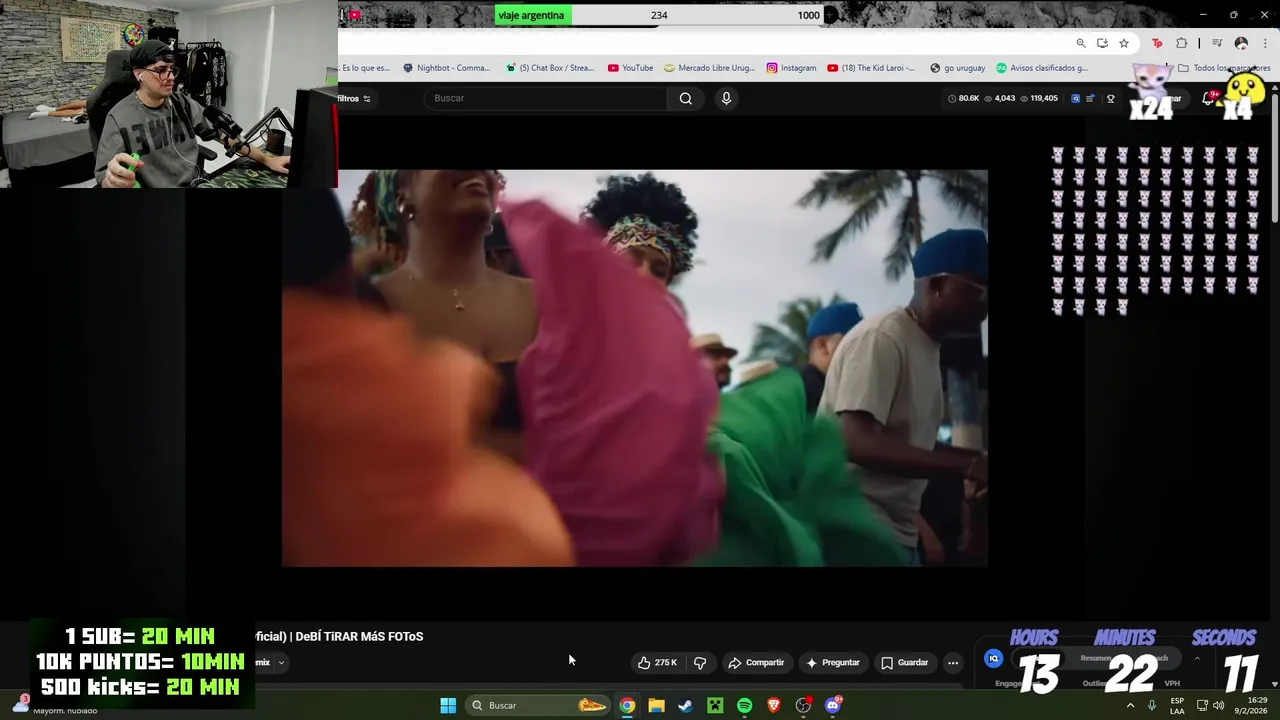Click the viaje argentina goal progress bar
Viewport: 1280px width, 720px height.
tap(660, 15)
